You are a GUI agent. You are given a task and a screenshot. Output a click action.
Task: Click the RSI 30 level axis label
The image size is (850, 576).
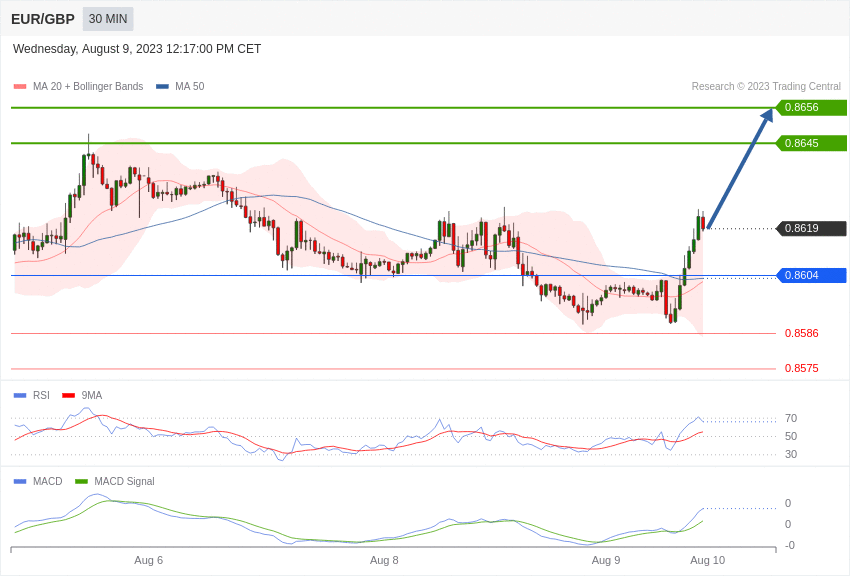pos(791,455)
